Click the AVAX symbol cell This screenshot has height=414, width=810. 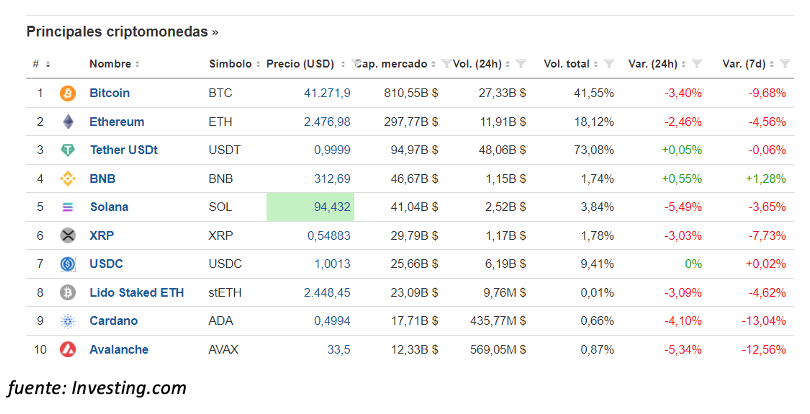tap(223, 349)
